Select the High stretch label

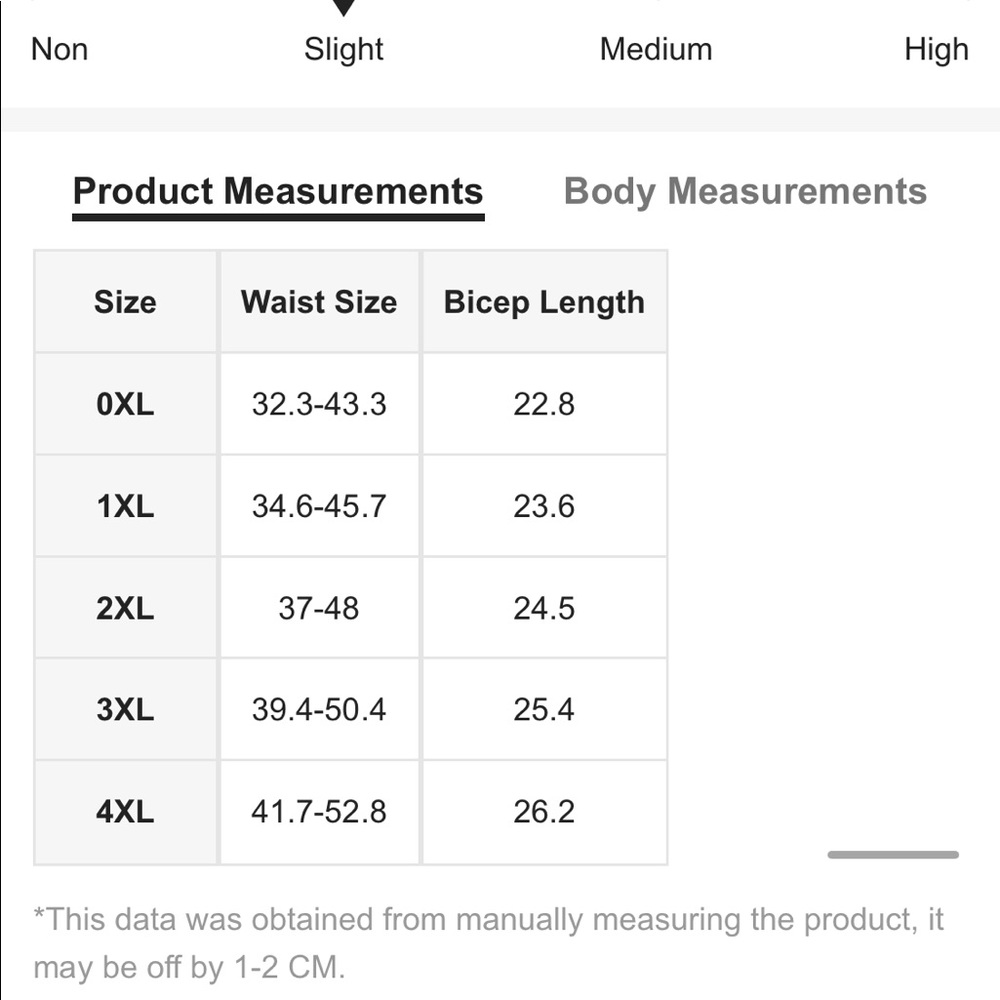coord(936,49)
